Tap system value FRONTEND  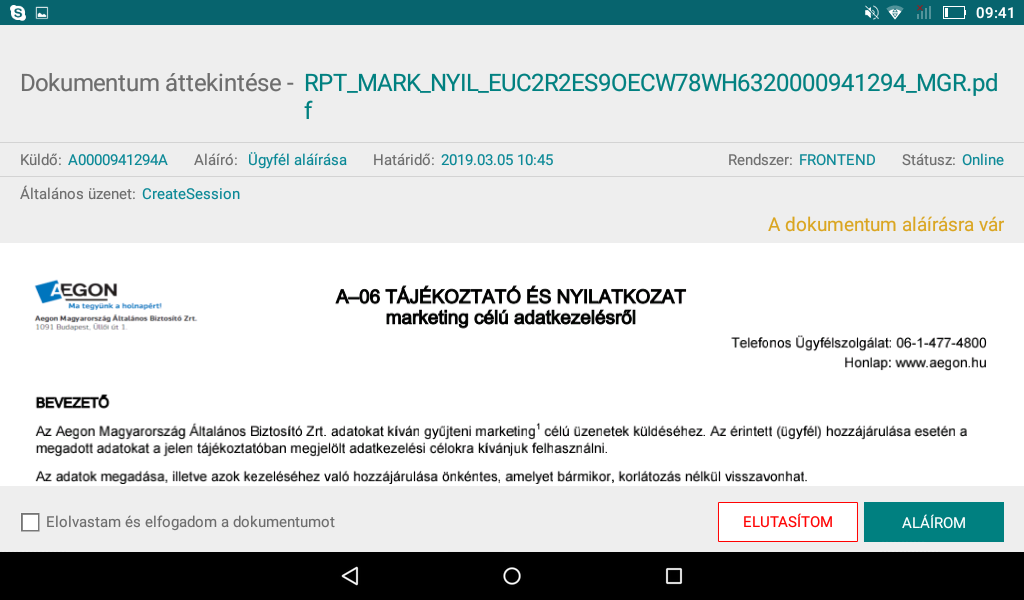point(837,160)
